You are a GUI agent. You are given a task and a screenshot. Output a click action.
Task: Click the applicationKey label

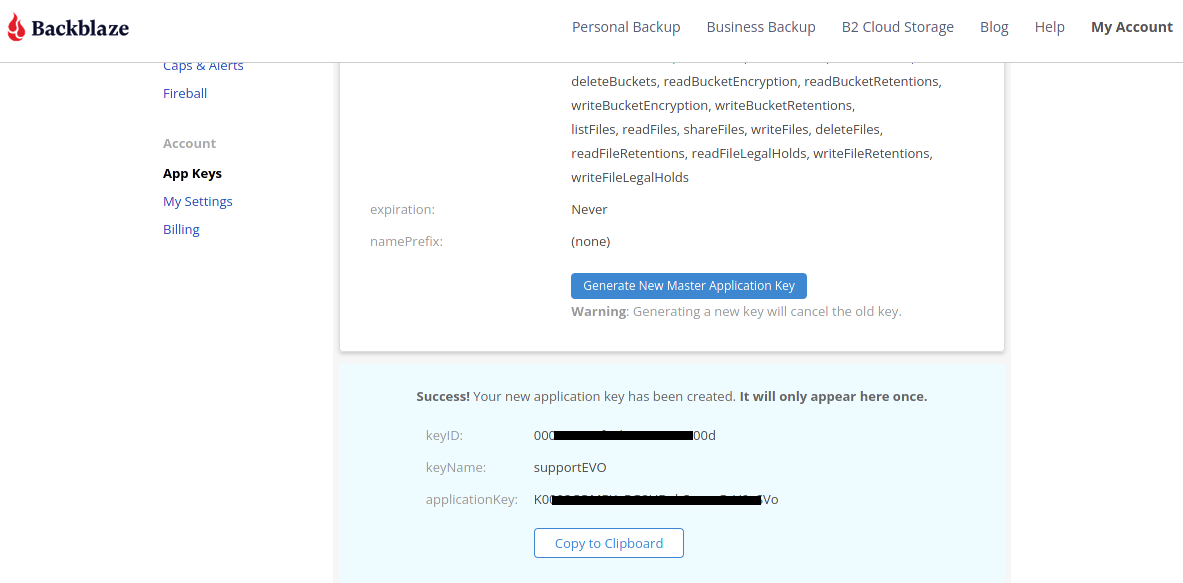click(x=472, y=499)
